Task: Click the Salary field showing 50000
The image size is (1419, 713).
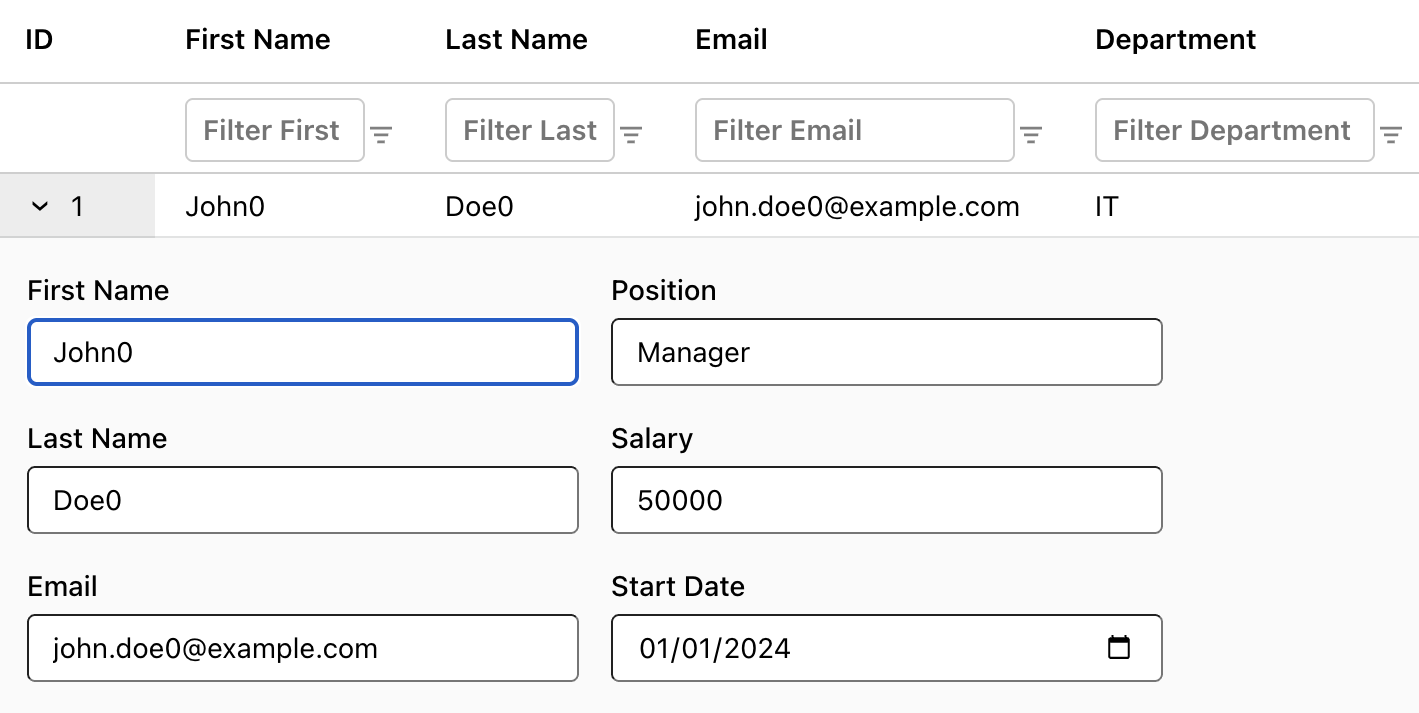Action: [x=886, y=500]
